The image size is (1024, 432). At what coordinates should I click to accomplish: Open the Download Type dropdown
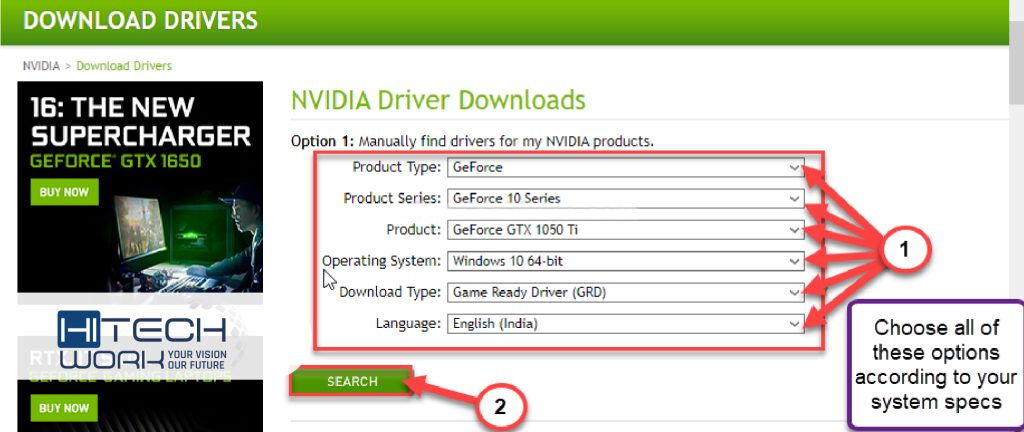click(x=626, y=292)
